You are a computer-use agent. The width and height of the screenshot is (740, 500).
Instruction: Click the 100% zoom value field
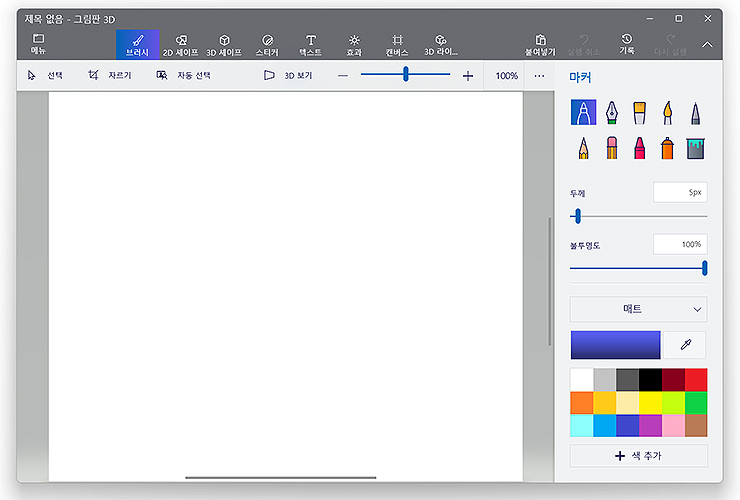click(x=506, y=76)
